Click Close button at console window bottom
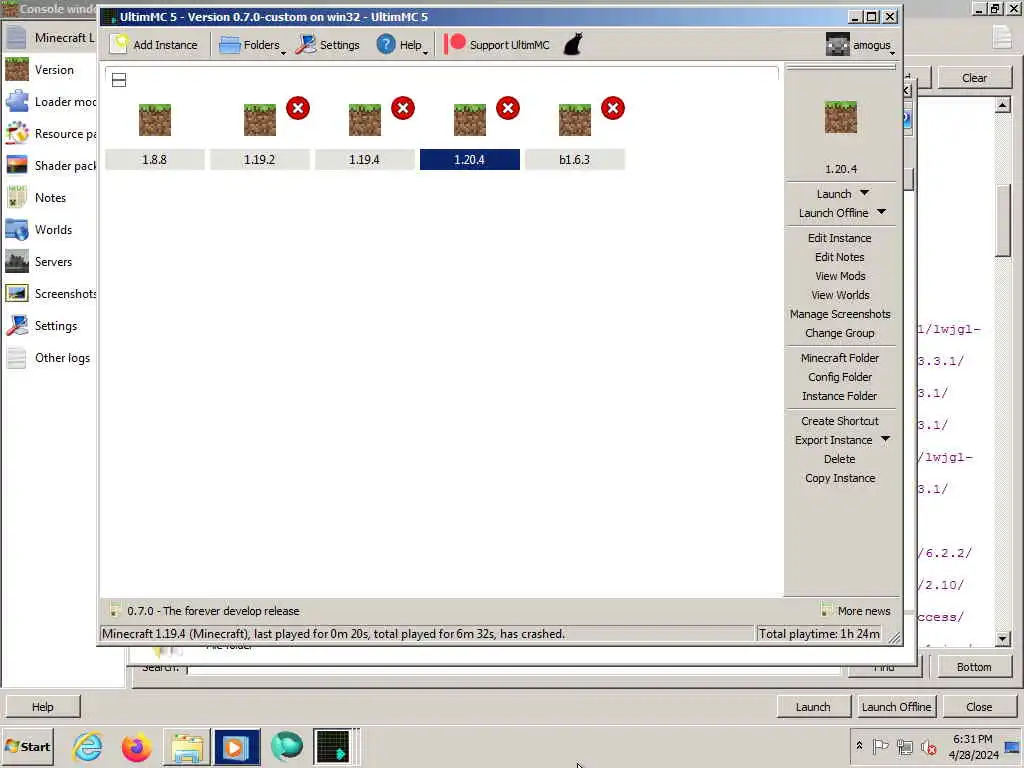Image resolution: width=1024 pixels, height=768 pixels. point(979,707)
